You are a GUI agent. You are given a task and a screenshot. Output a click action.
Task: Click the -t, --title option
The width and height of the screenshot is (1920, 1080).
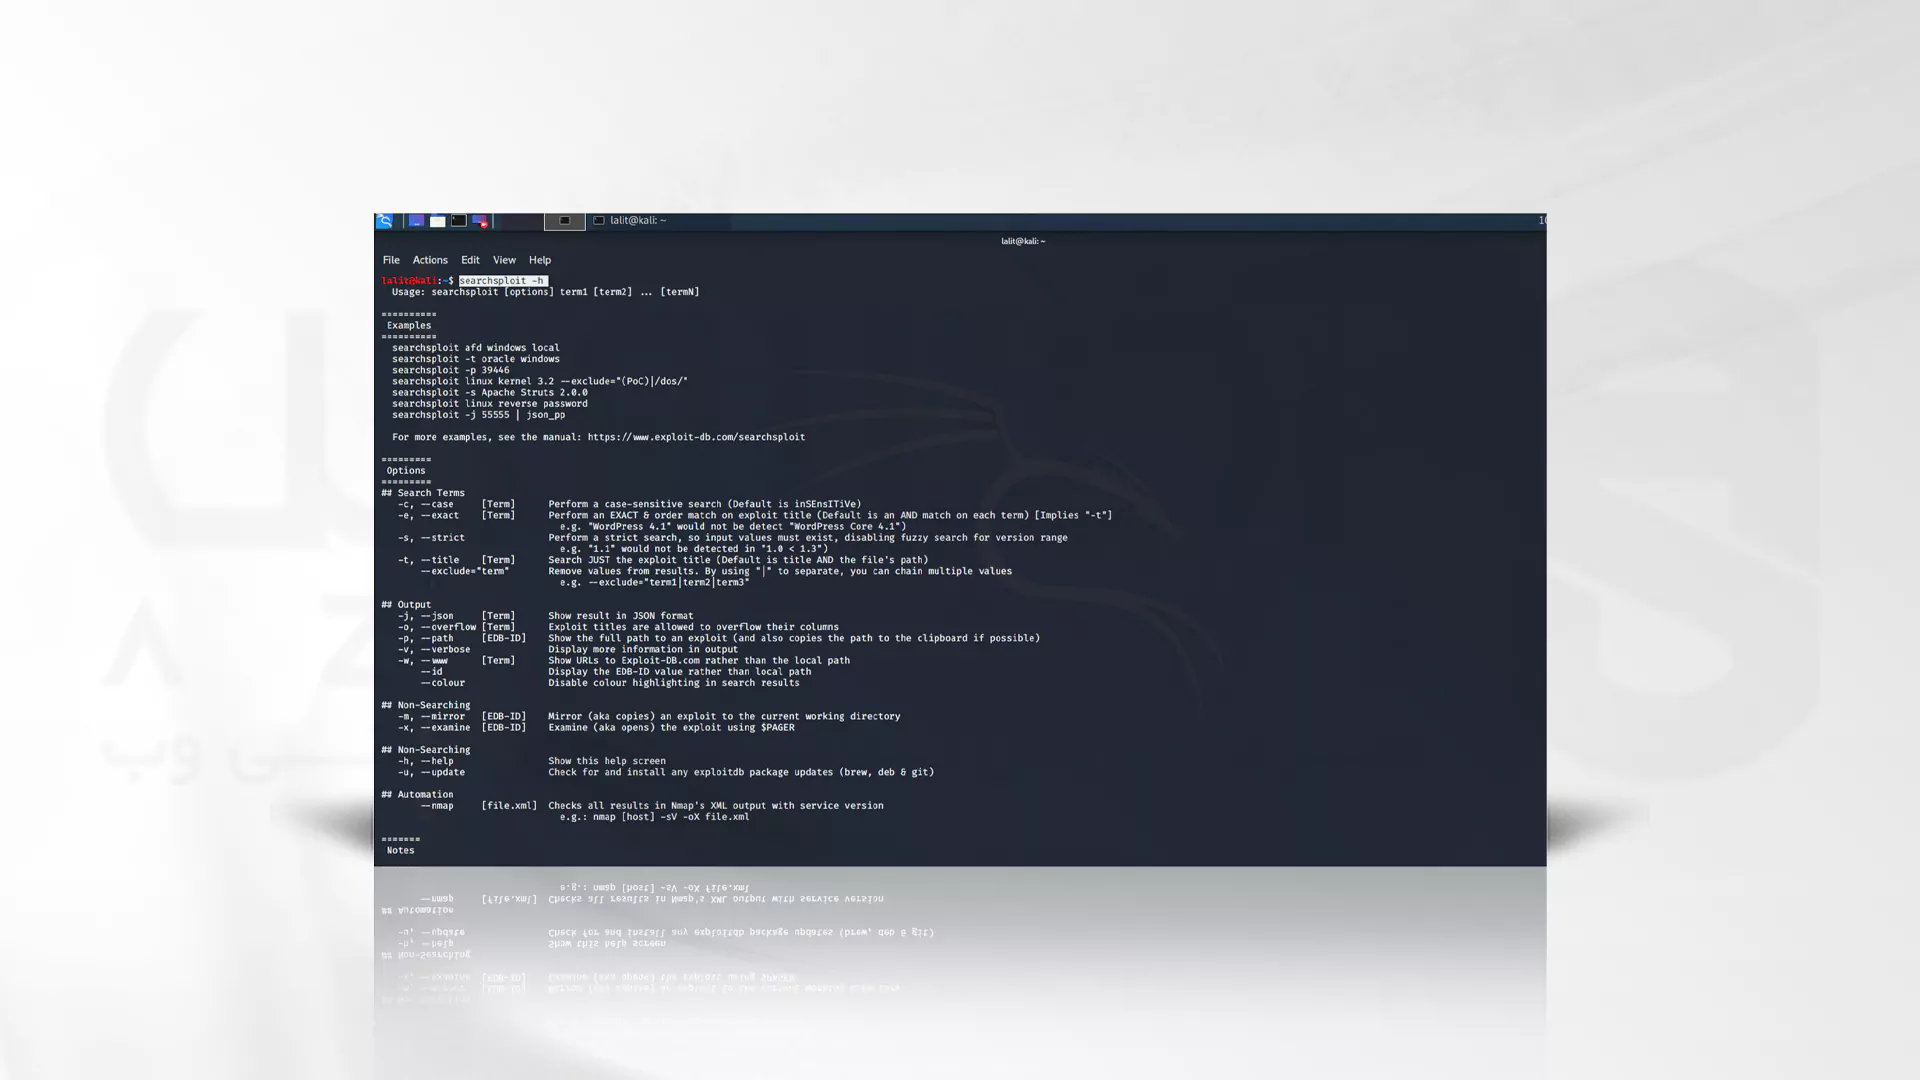click(428, 560)
